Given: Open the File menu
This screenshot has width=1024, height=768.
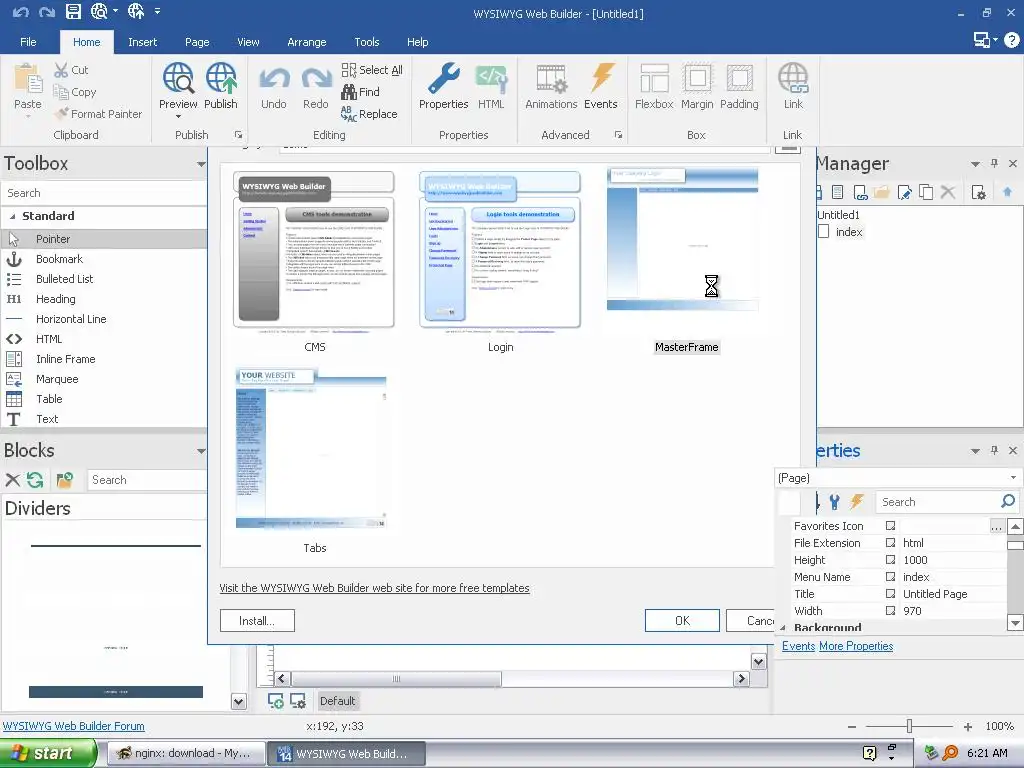Looking at the screenshot, I should coord(28,42).
